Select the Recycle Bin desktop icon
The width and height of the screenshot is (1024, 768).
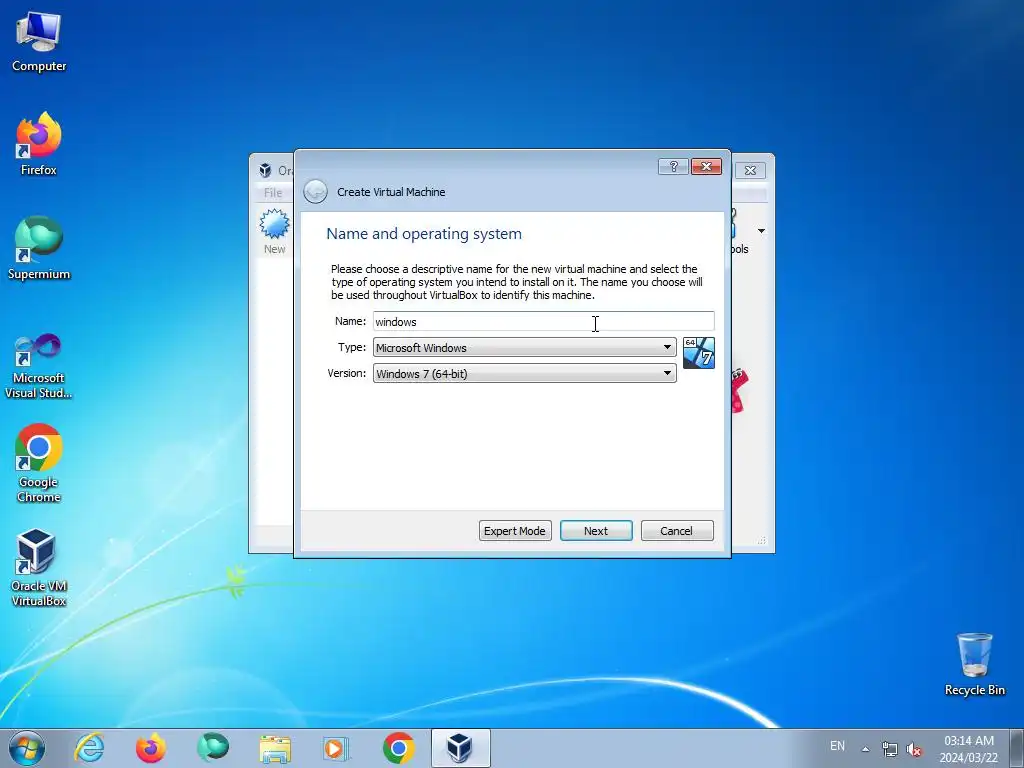[974, 664]
